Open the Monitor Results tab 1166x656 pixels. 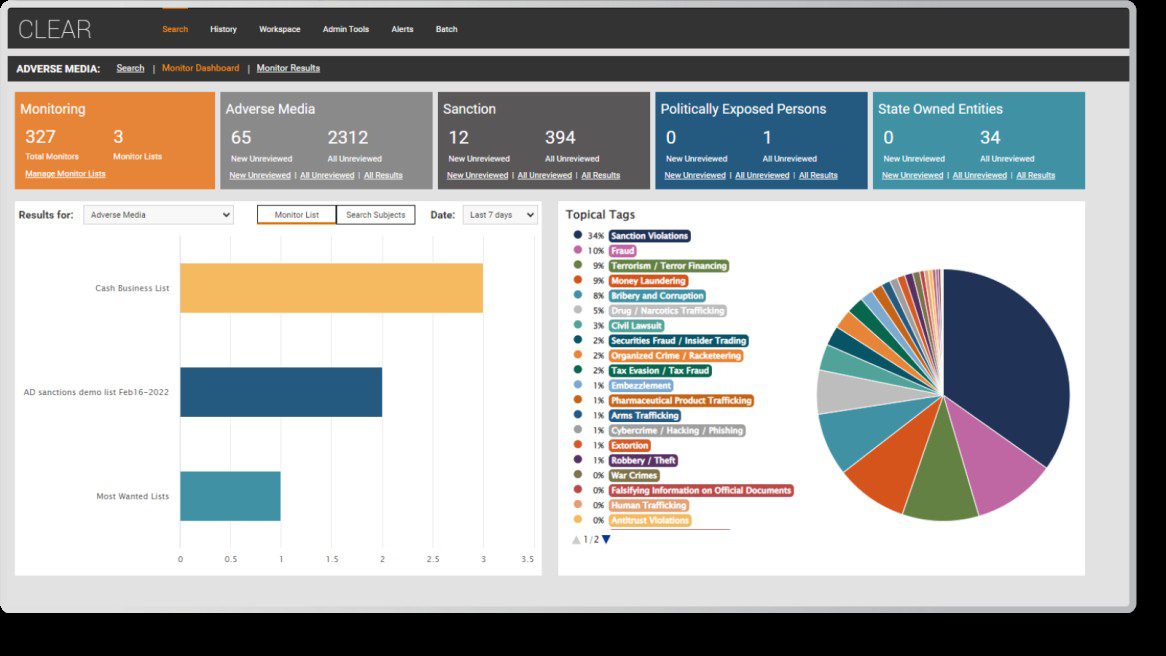click(288, 68)
